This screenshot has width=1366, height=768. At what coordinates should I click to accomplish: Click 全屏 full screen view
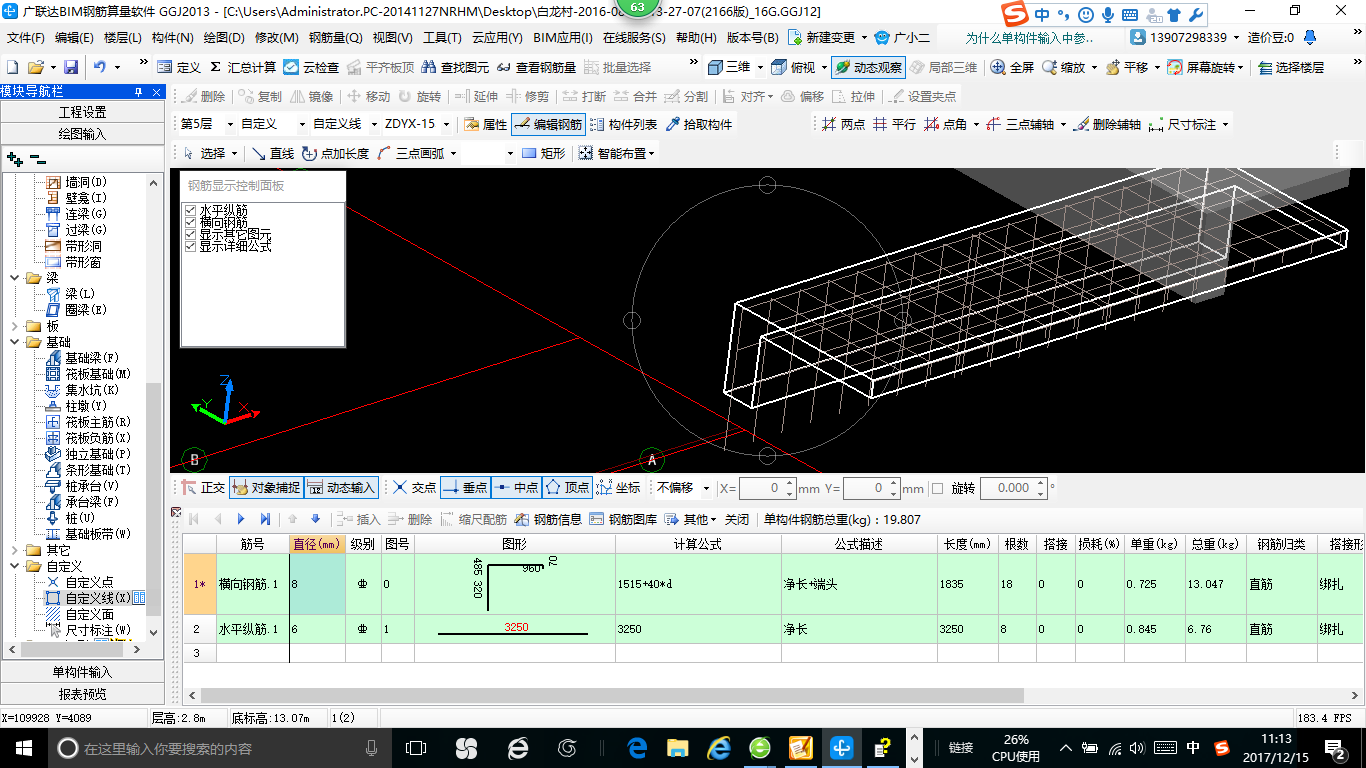[x=1012, y=67]
